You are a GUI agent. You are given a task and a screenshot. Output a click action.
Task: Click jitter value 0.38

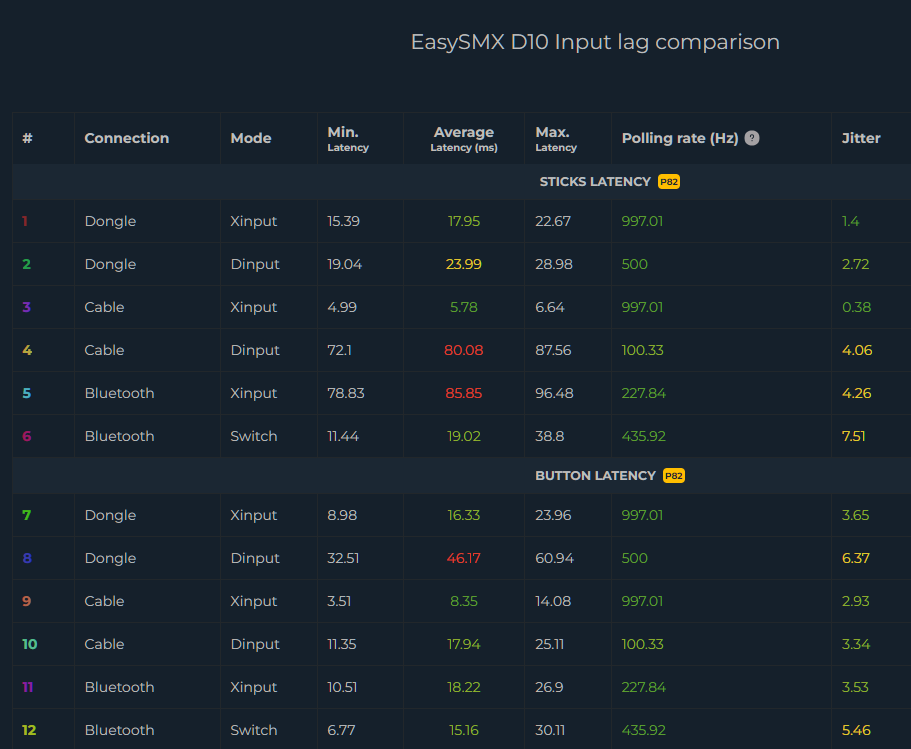[x=856, y=307]
